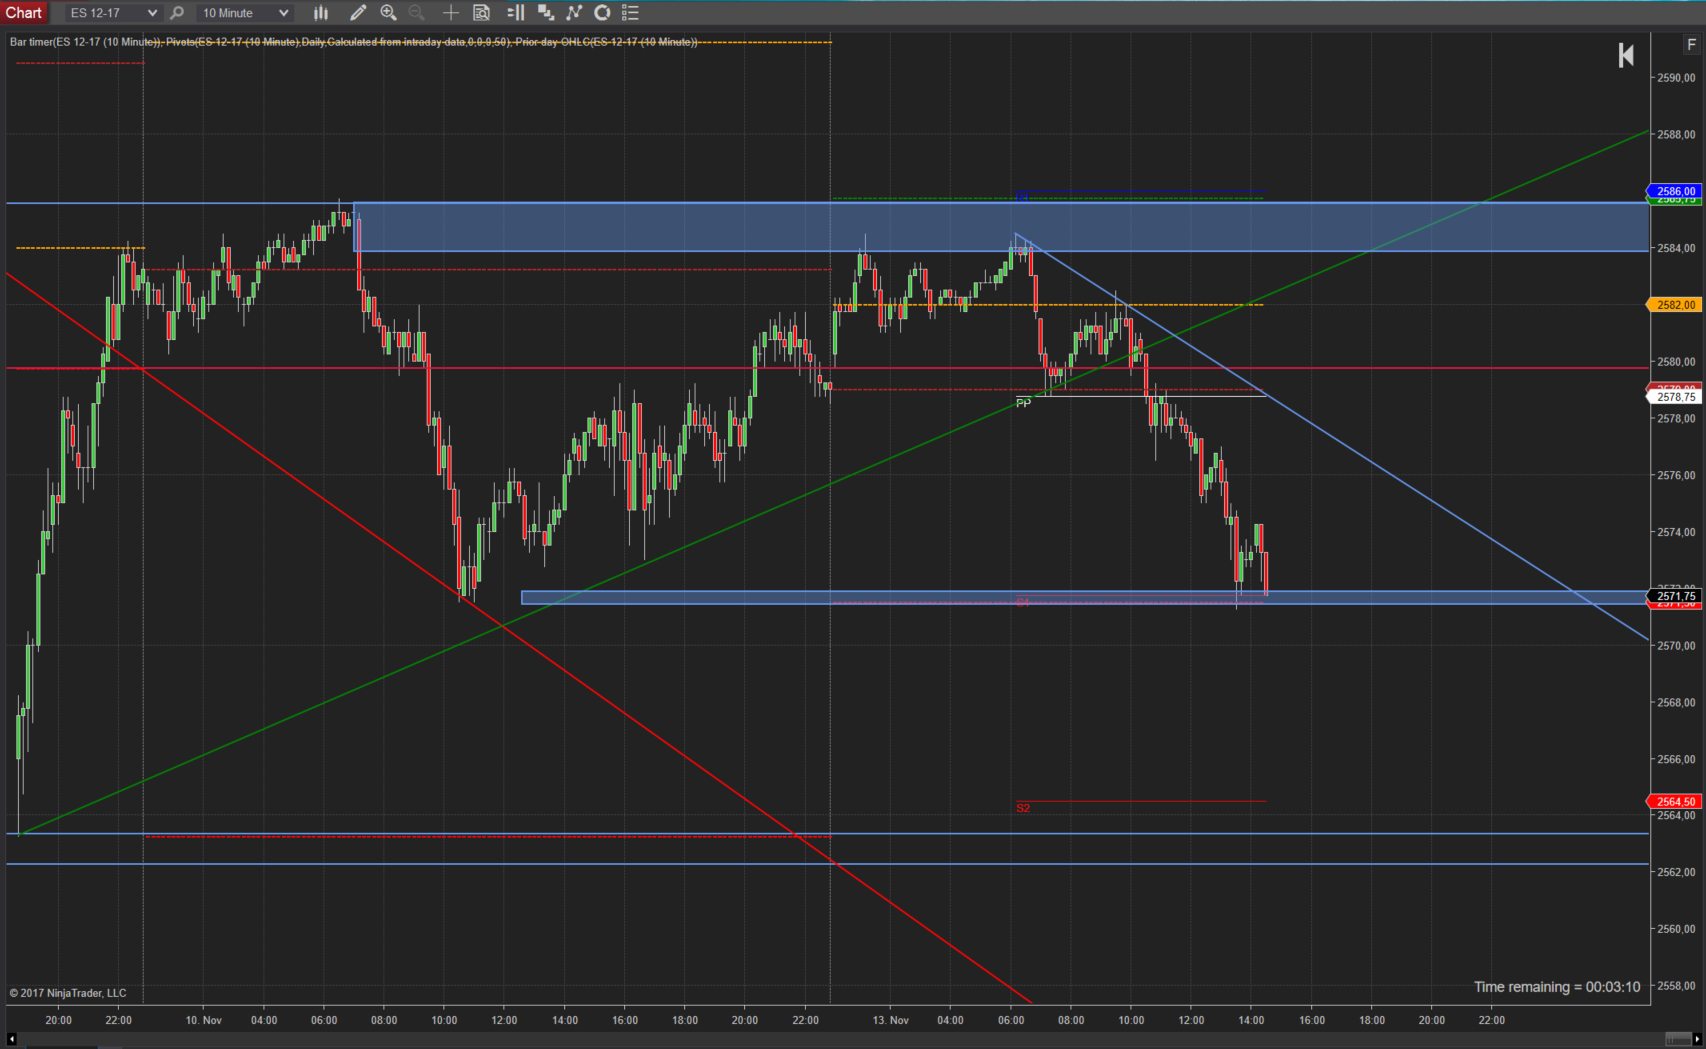The width and height of the screenshot is (1706, 1049).
Task: Click the 2558,00 price axis label
Action: [x=1677, y=986]
